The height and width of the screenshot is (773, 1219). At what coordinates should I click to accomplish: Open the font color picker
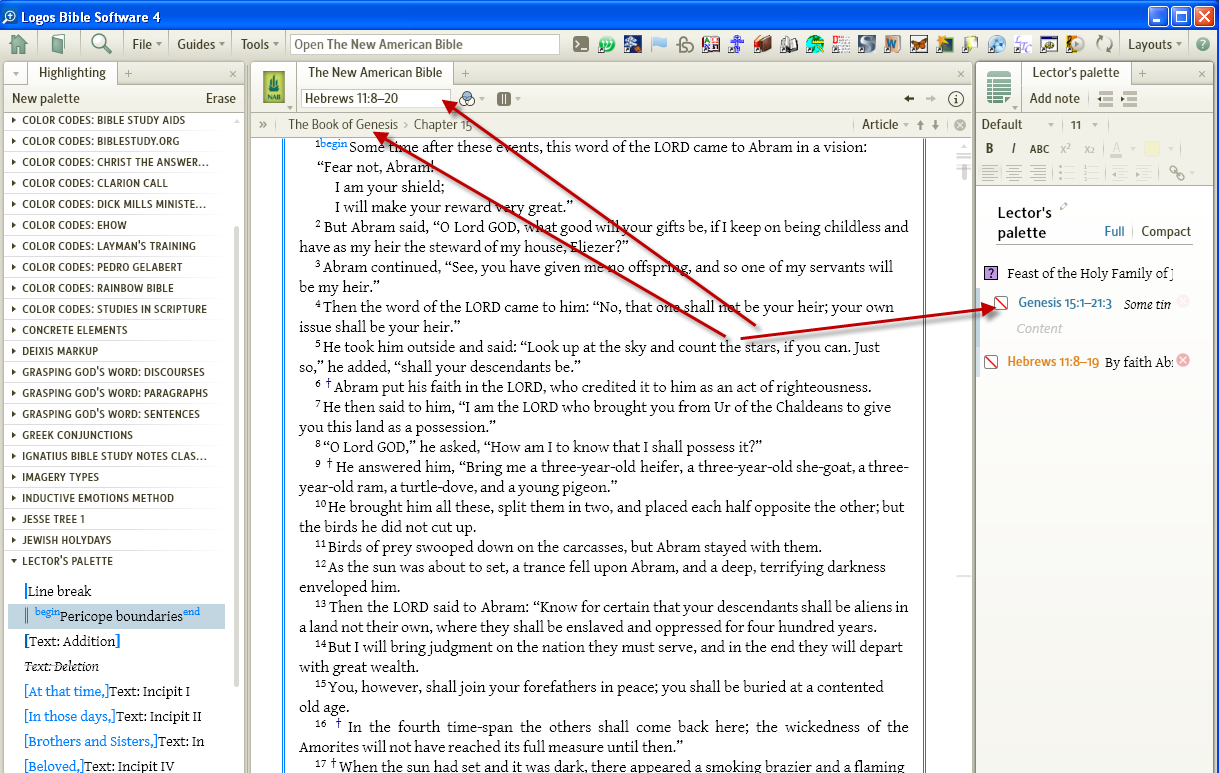(x=1116, y=149)
